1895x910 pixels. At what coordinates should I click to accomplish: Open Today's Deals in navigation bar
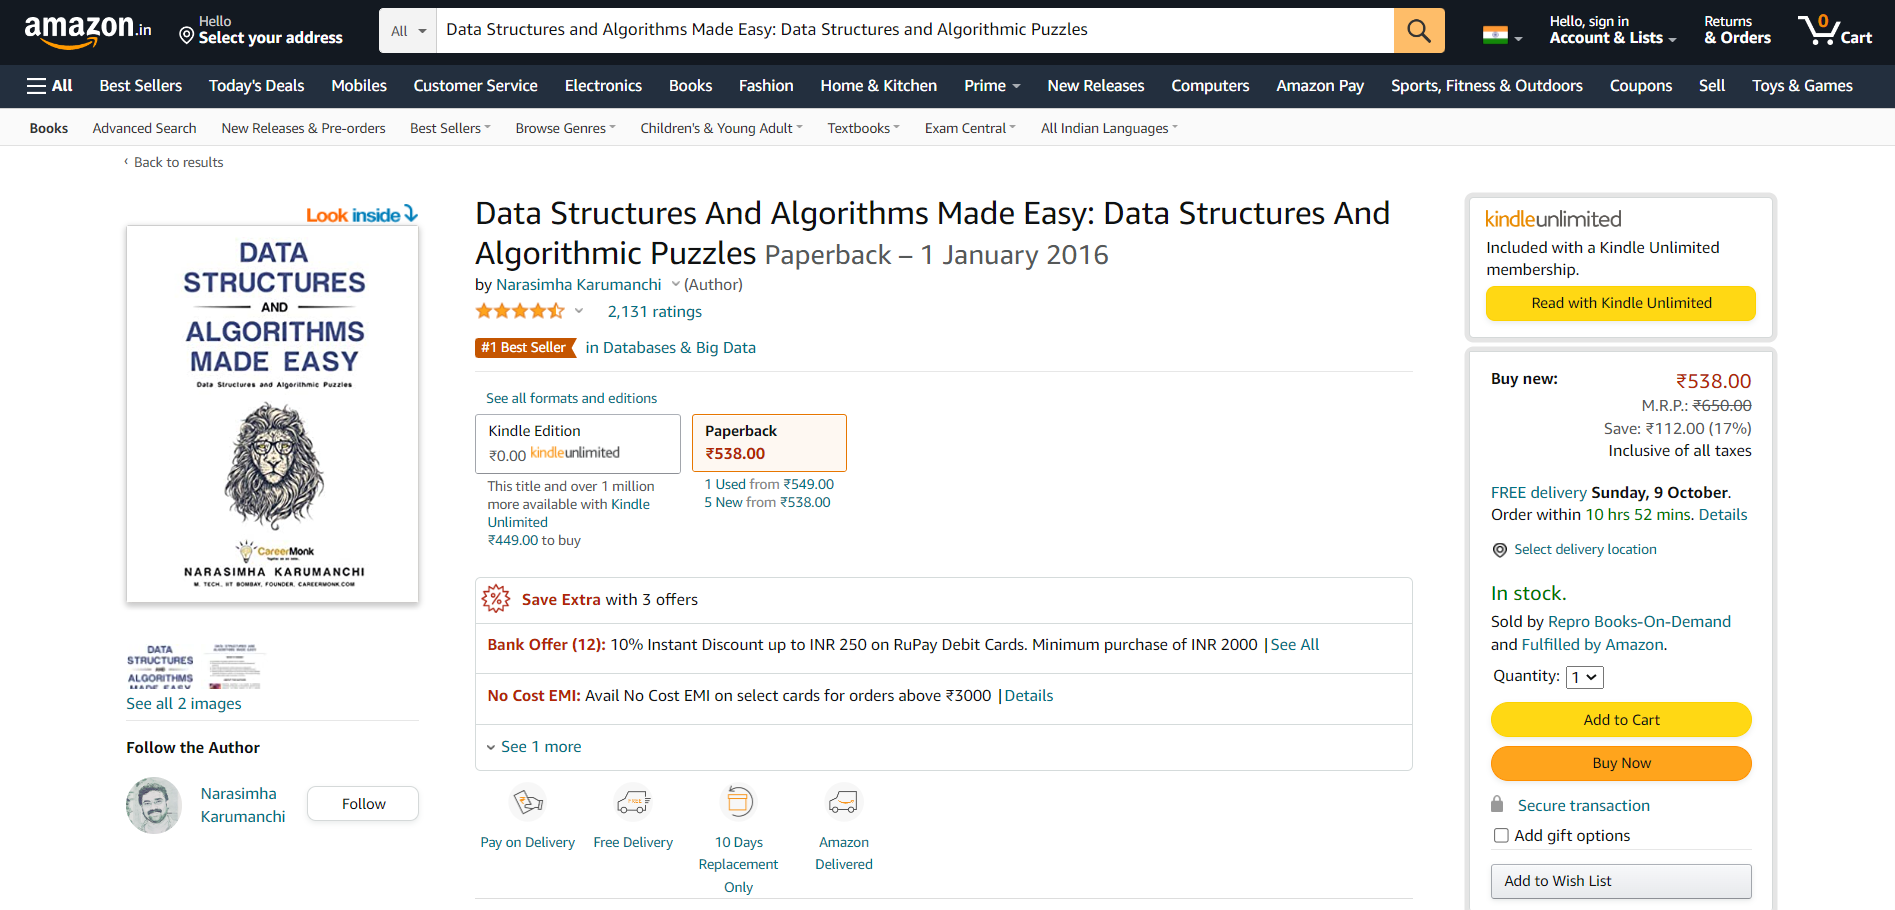tap(256, 86)
